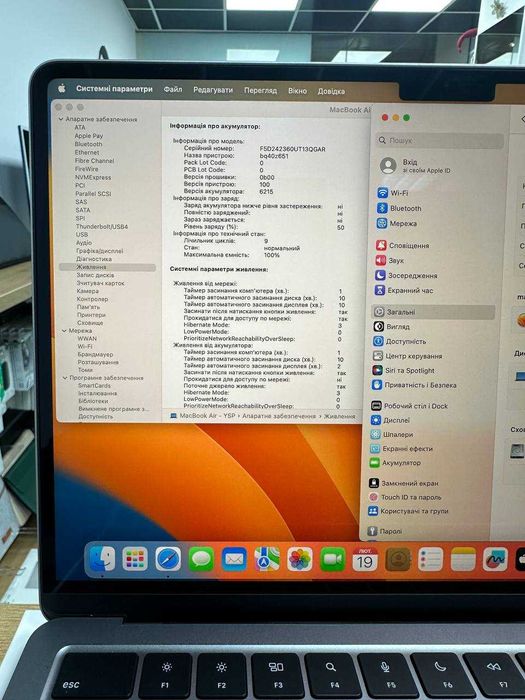Open the Зосередження moon icon
The height and width of the screenshot is (700, 525).
click(x=380, y=275)
